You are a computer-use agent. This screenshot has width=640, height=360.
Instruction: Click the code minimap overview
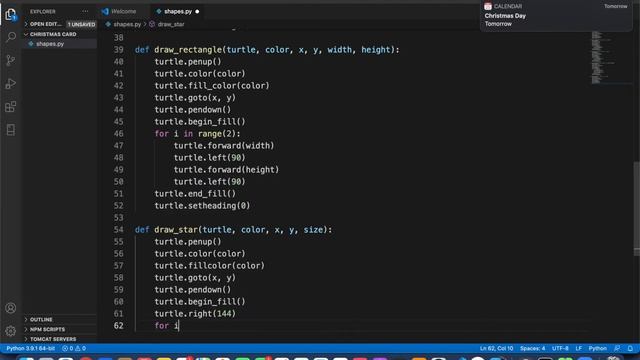tap(611, 57)
